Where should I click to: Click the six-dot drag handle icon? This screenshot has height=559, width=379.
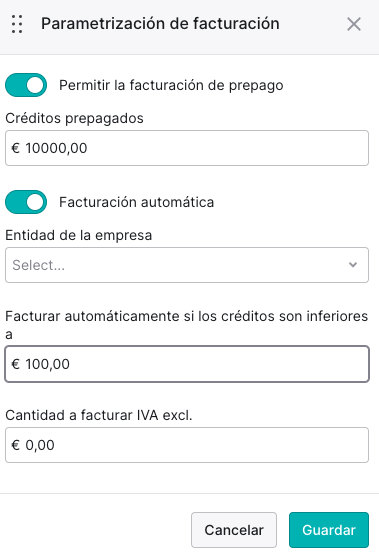(x=17, y=24)
